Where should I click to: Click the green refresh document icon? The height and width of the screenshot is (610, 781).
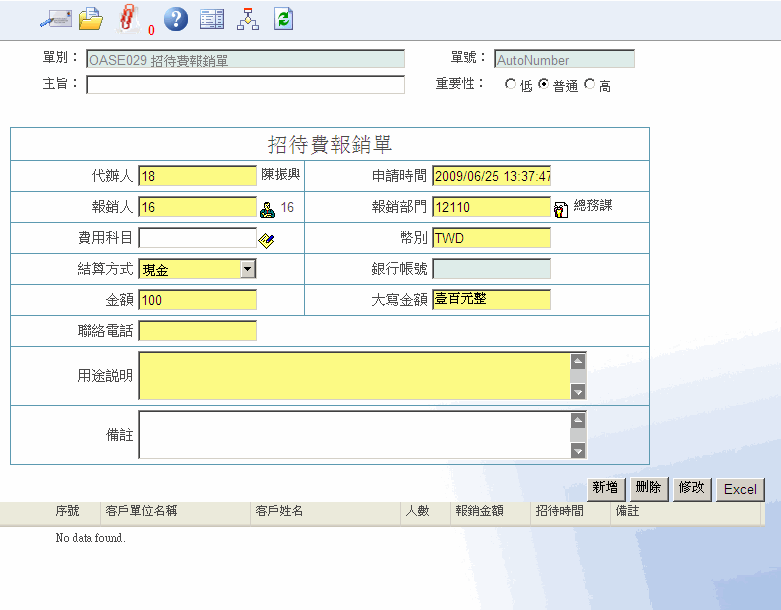[283, 18]
